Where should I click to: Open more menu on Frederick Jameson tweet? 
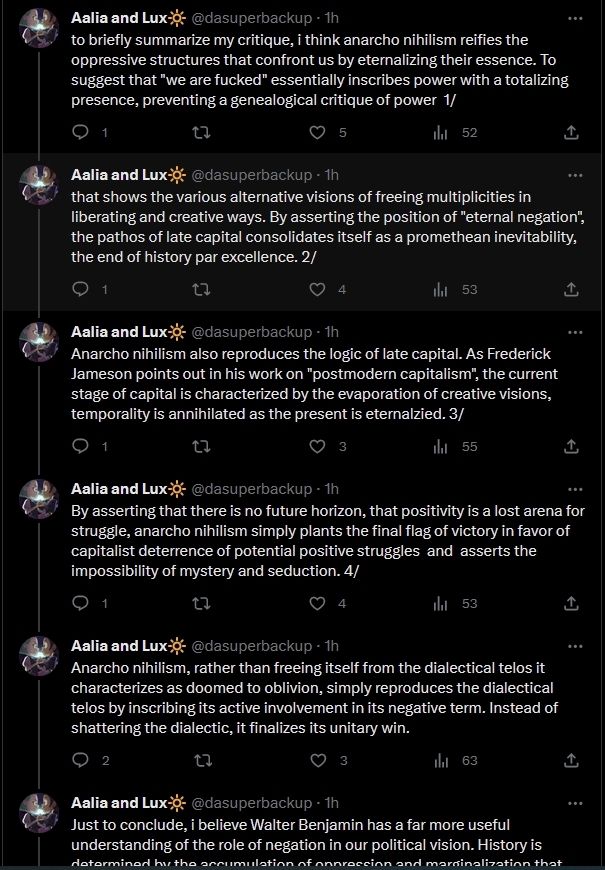(574, 332)
